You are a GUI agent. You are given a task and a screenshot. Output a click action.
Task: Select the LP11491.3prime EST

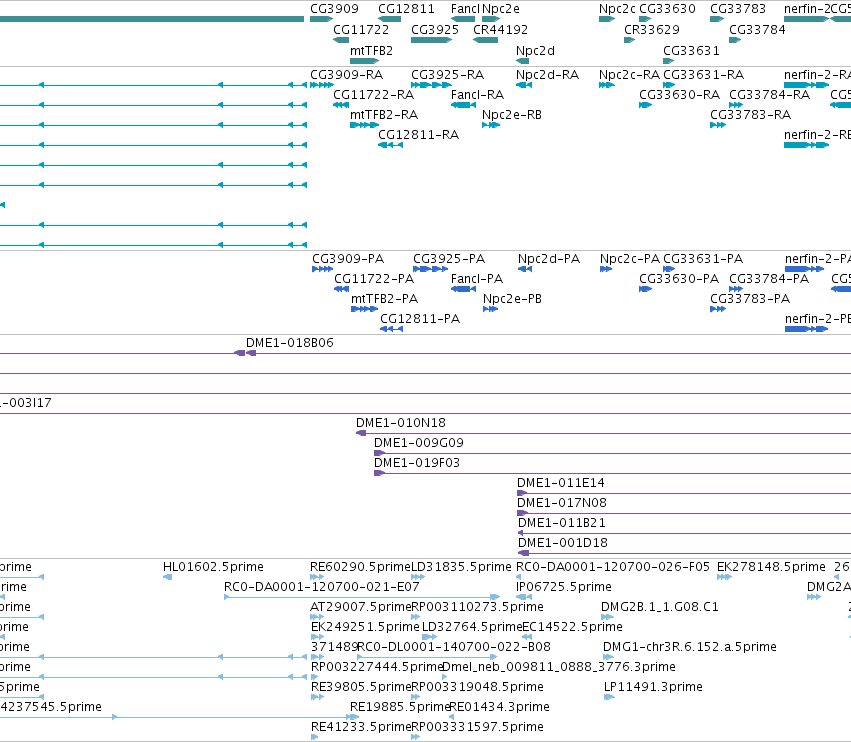(609, 697)
